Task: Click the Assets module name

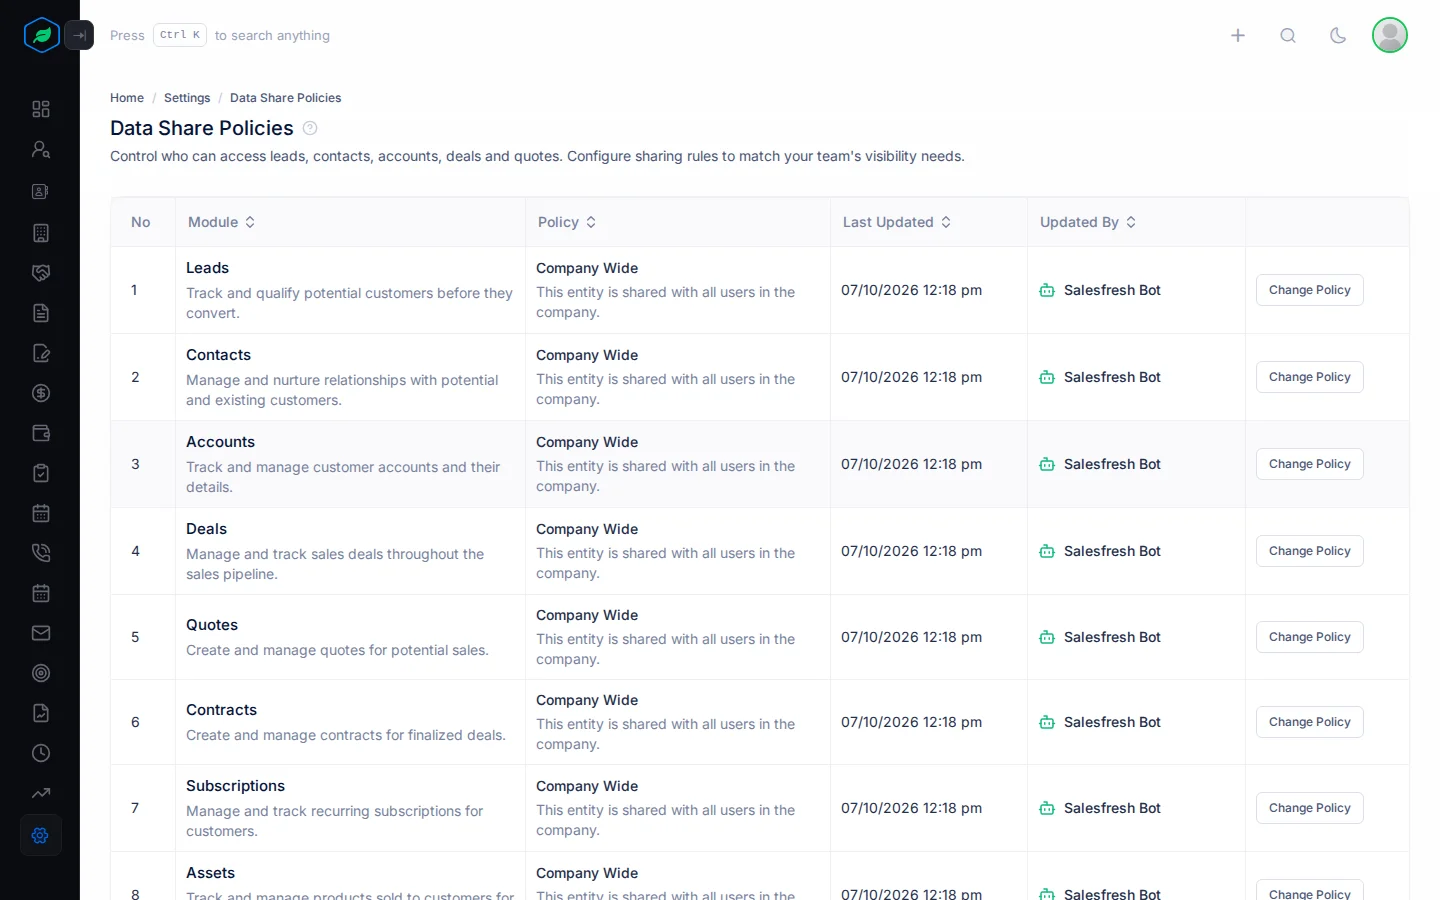Action: pos(210,873)
